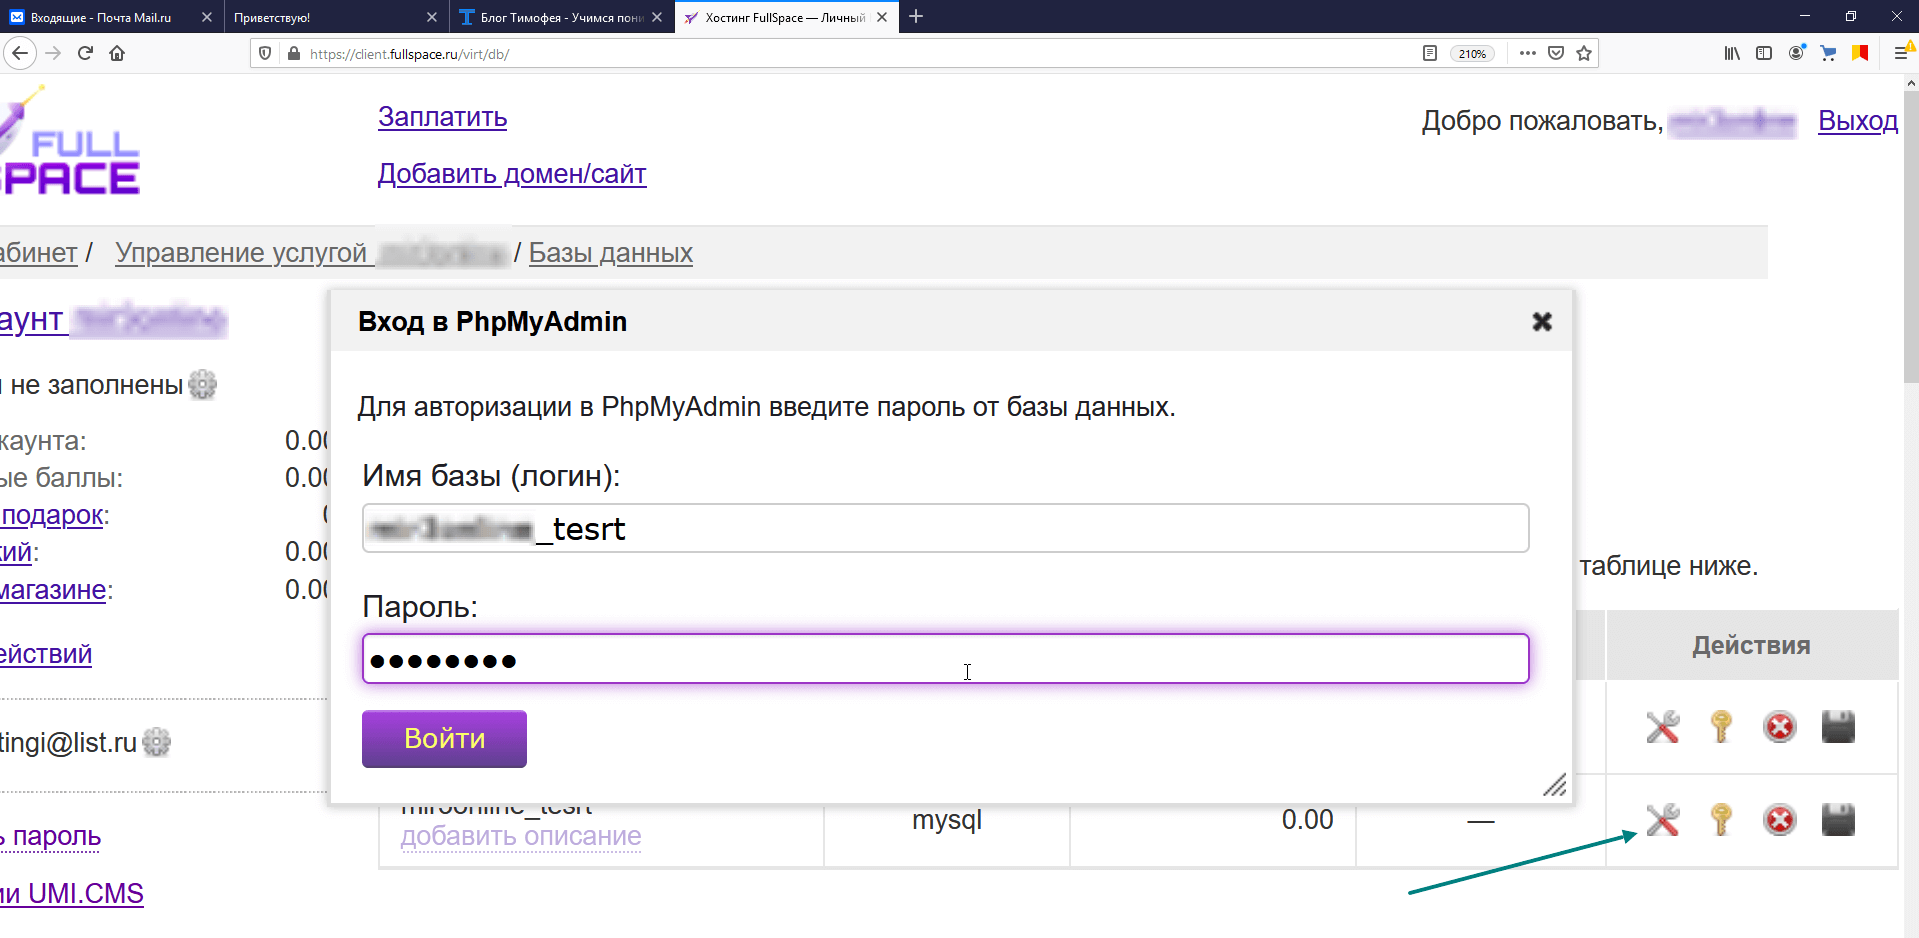Click the добавить описание link
This screenshot has height=938, width=1919.
[521, 836]
